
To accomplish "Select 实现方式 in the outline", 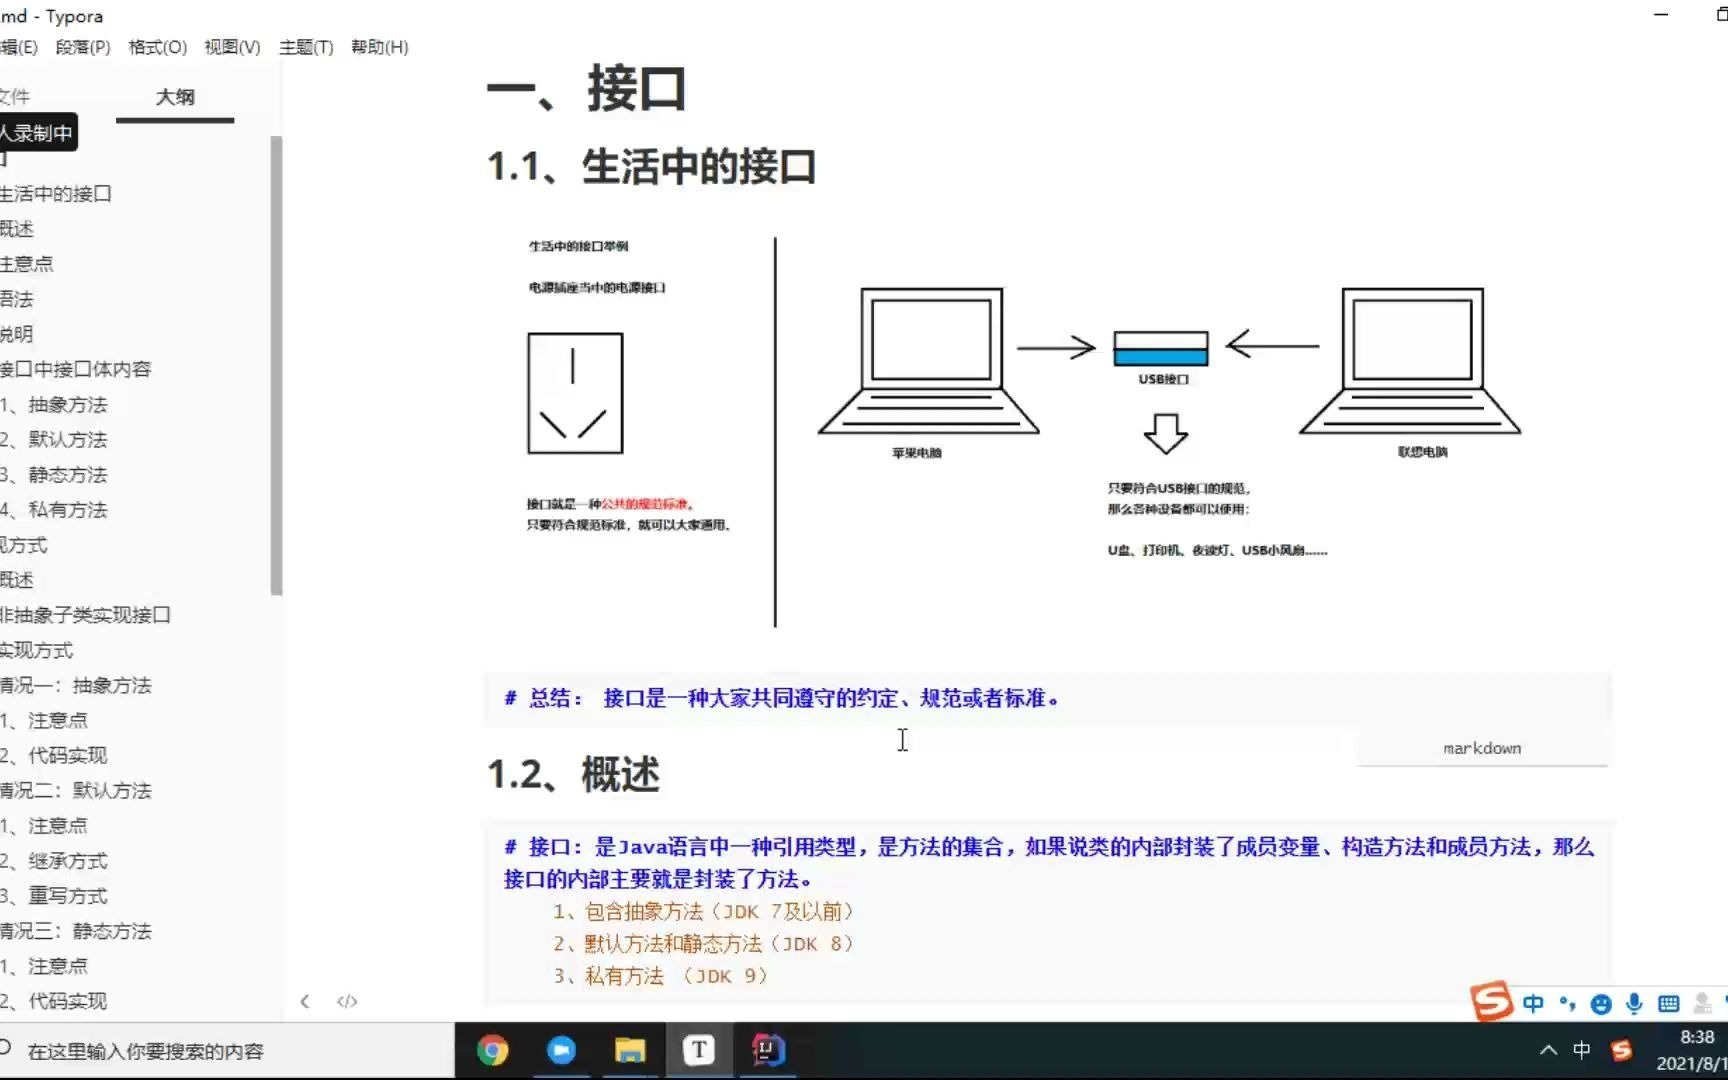I will pyautogui.click(x=37, y=651).
